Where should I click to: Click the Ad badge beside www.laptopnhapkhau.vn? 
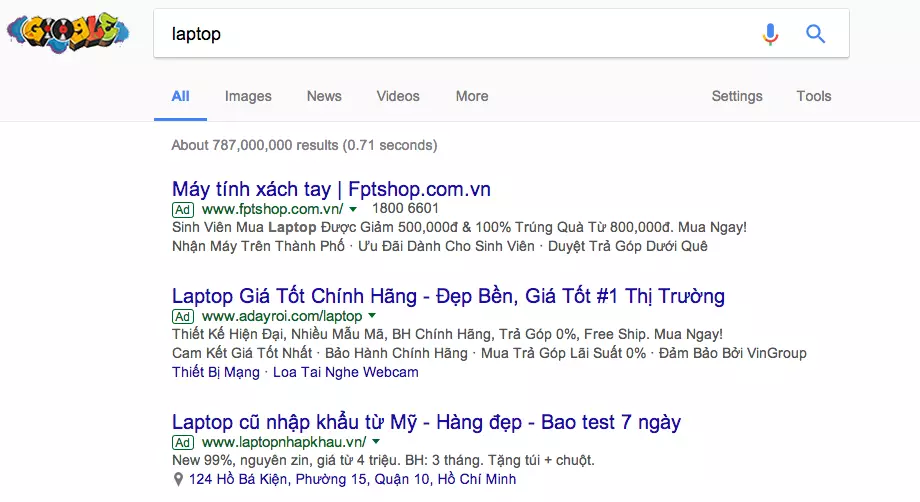pos(182,442)
